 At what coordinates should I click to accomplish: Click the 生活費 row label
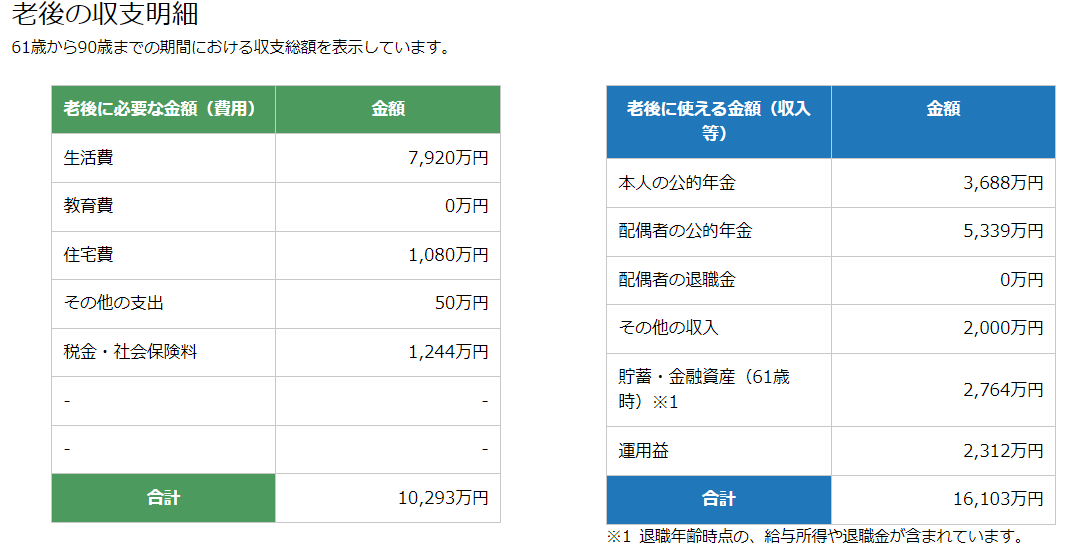88,158
